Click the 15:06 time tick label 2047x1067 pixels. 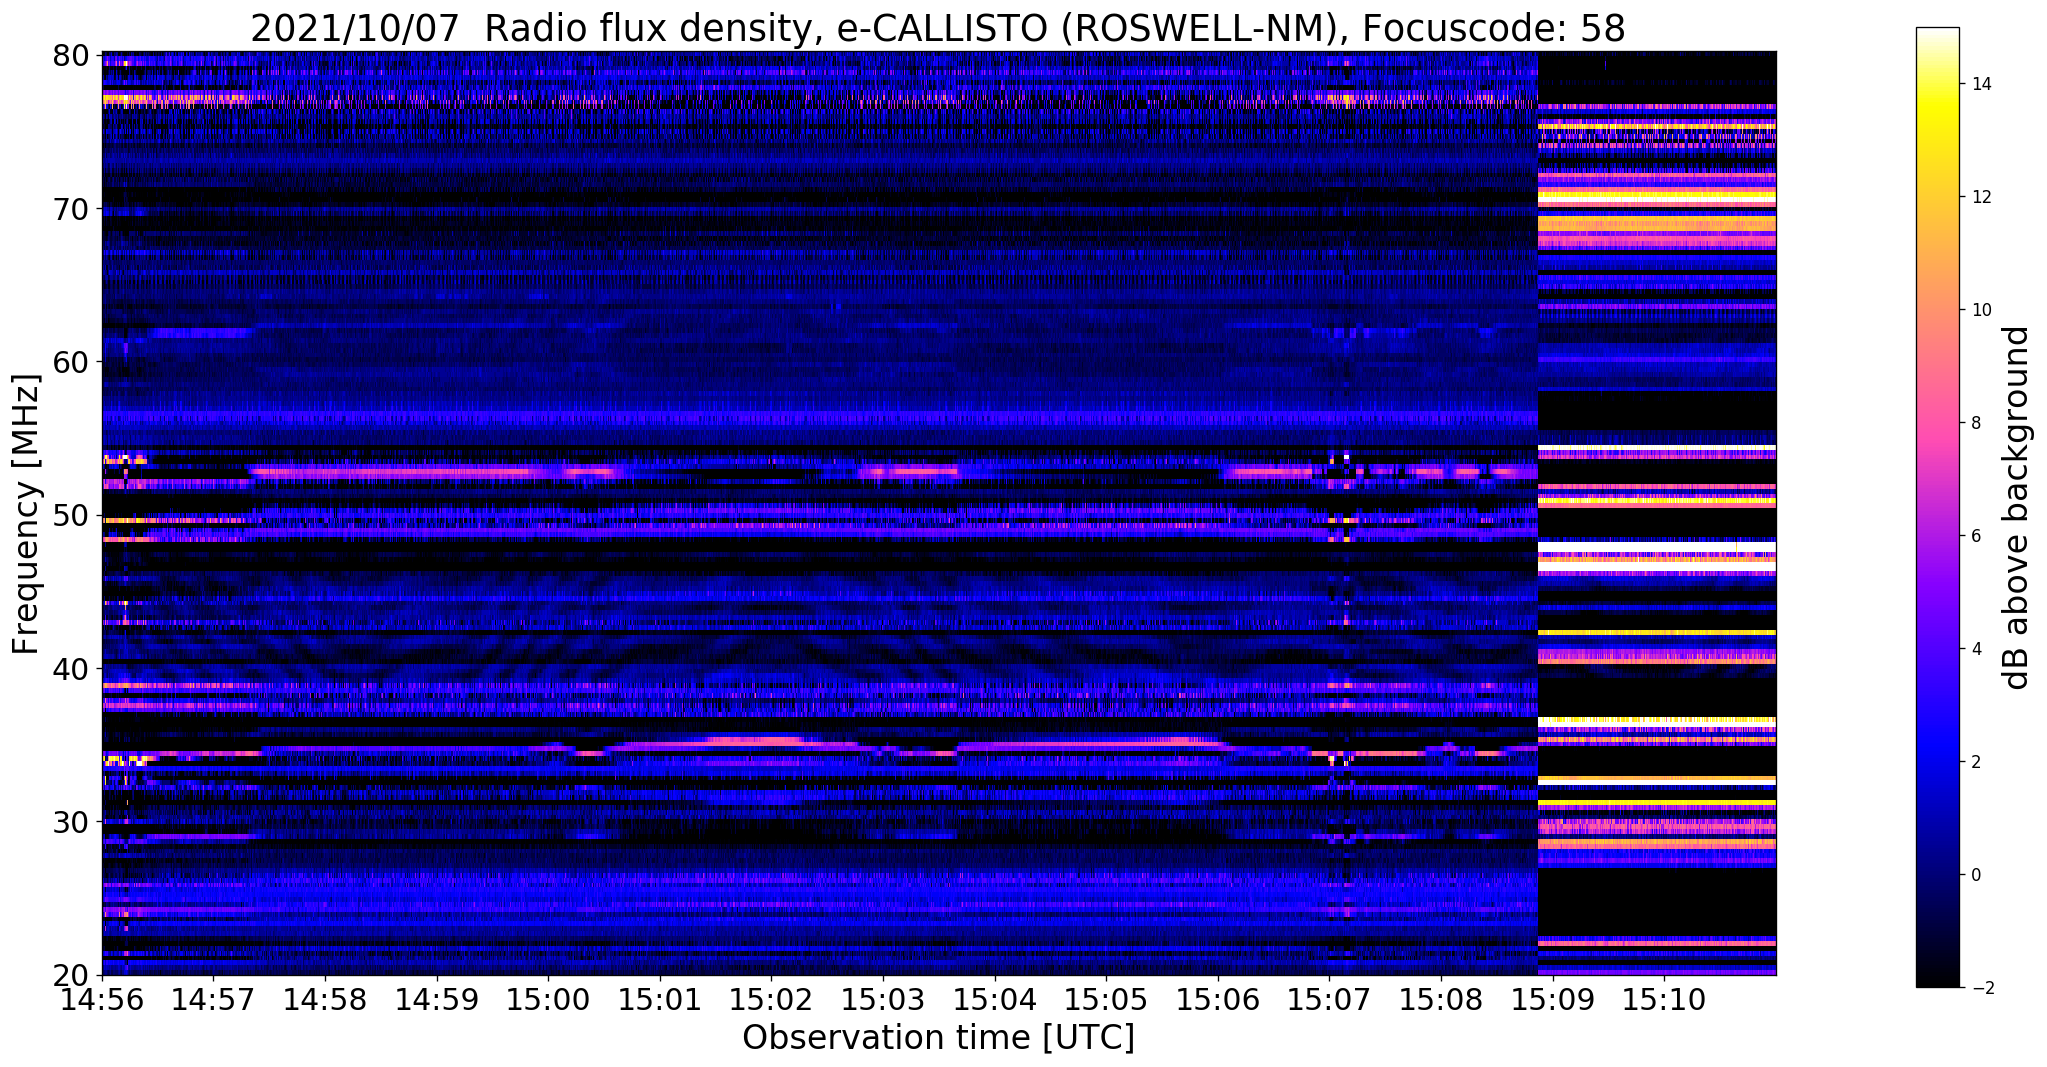pos(1218,1000)
